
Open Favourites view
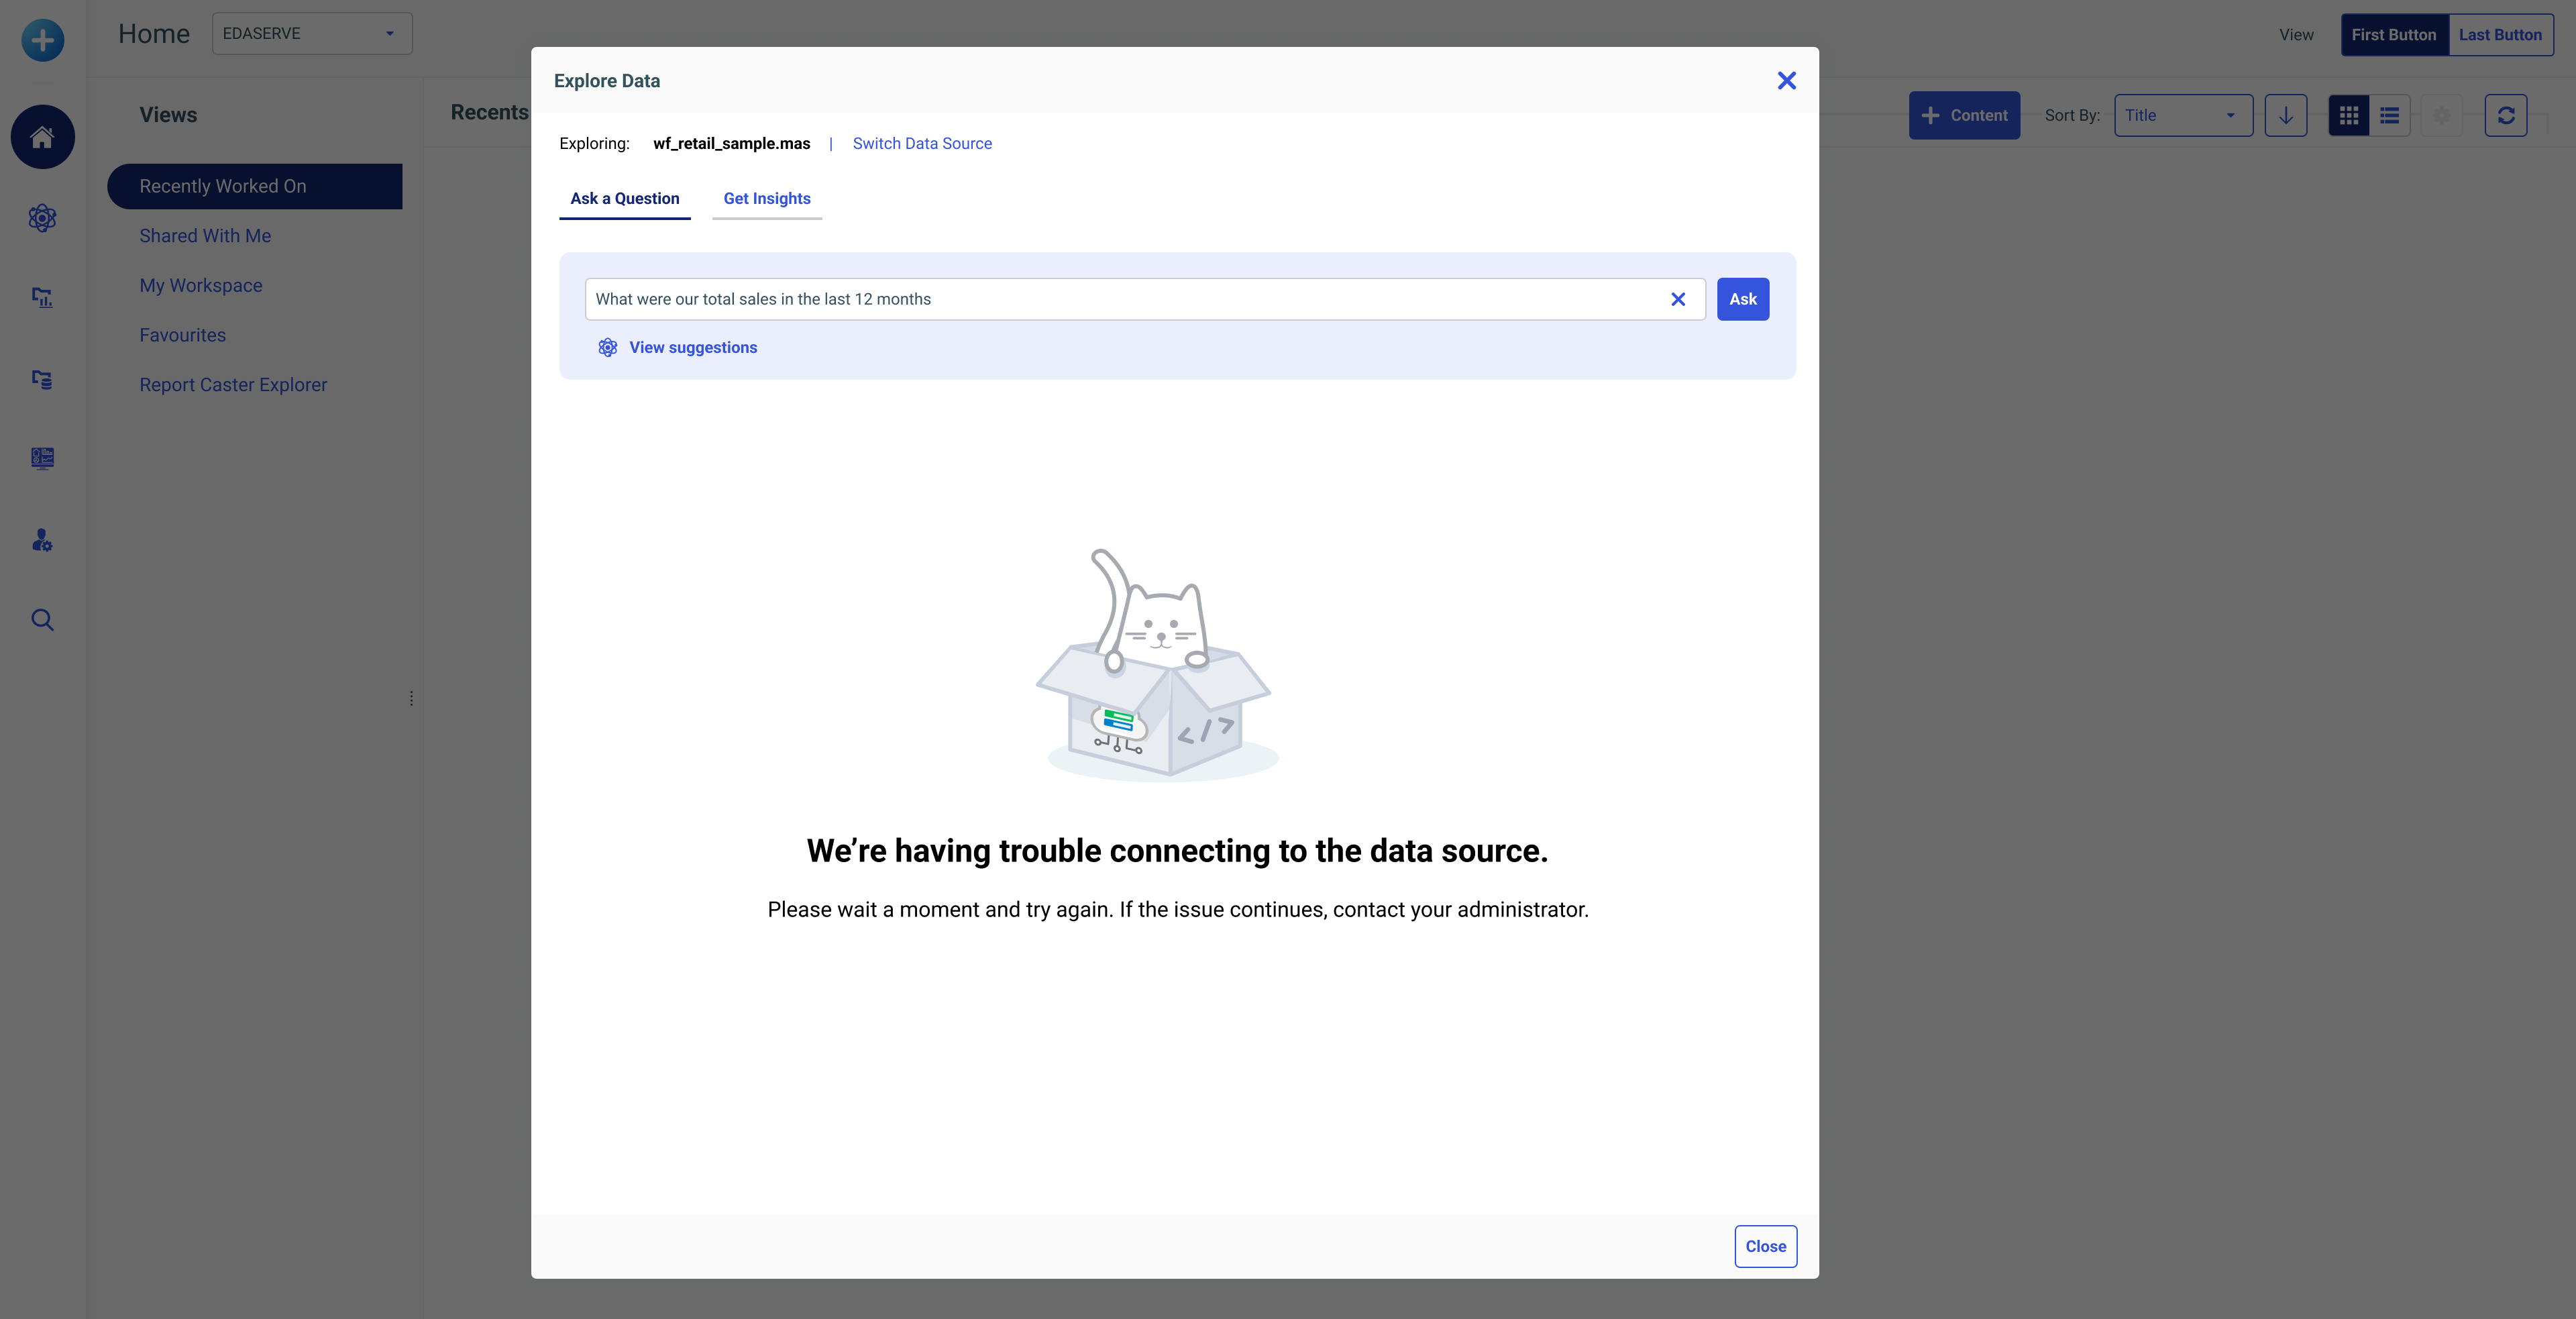(x=183, y=335)
